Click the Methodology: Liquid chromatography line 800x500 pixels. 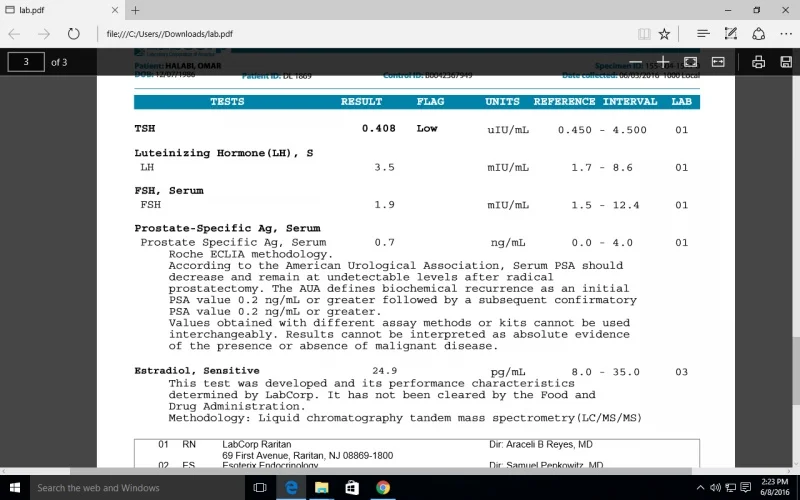(x=405, y=418)
